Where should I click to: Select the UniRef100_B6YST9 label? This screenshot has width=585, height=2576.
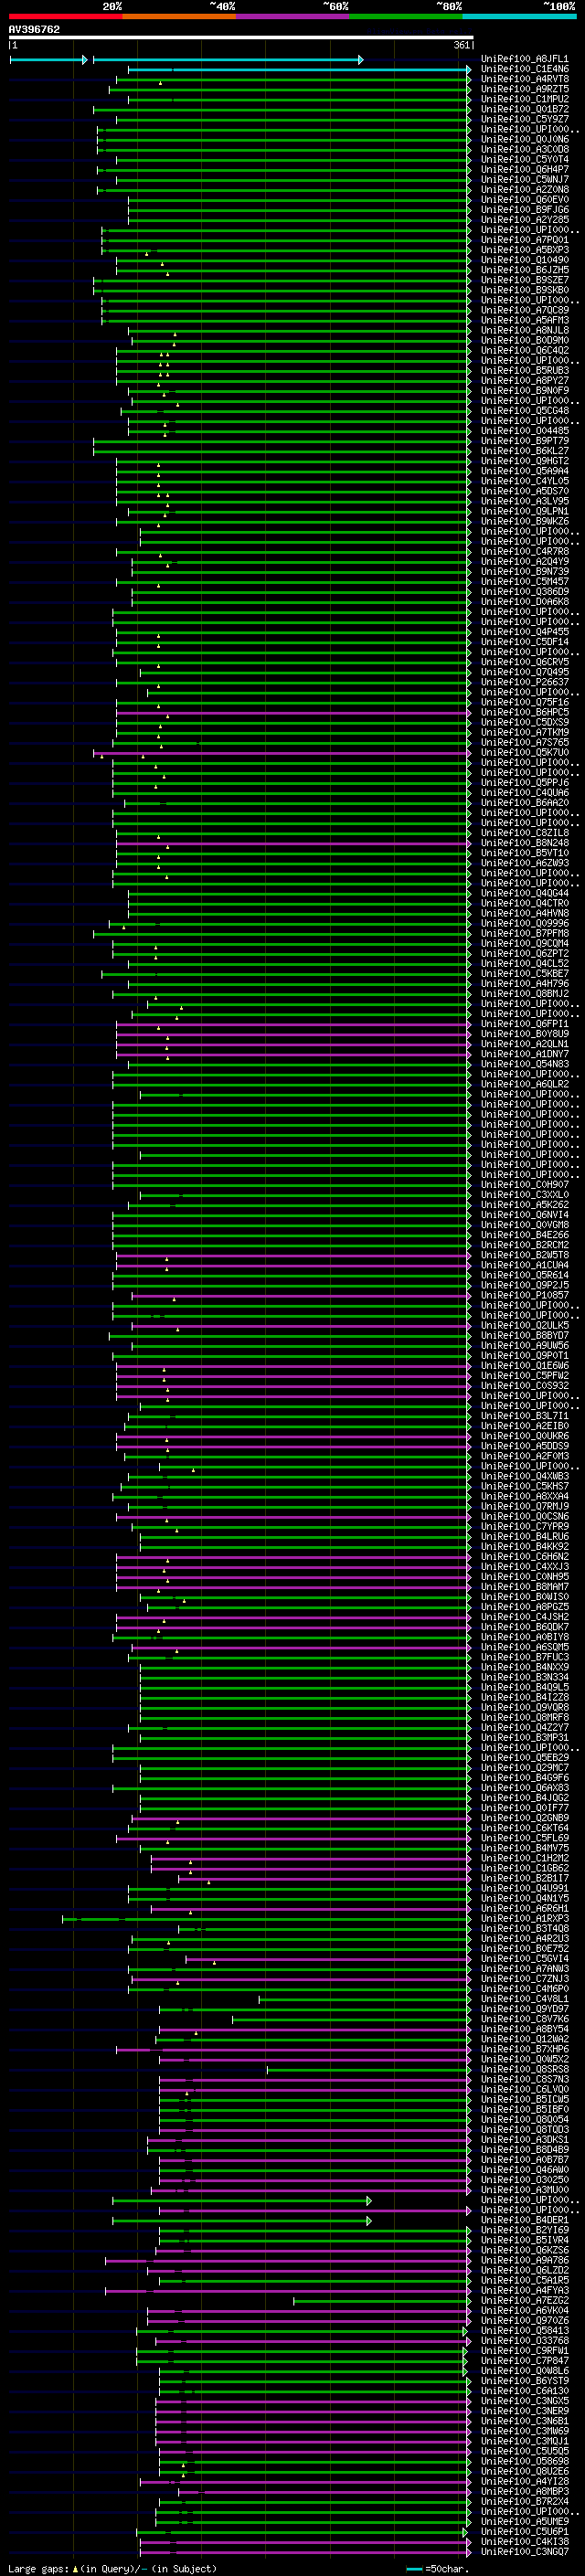[x=525, y=2381]
